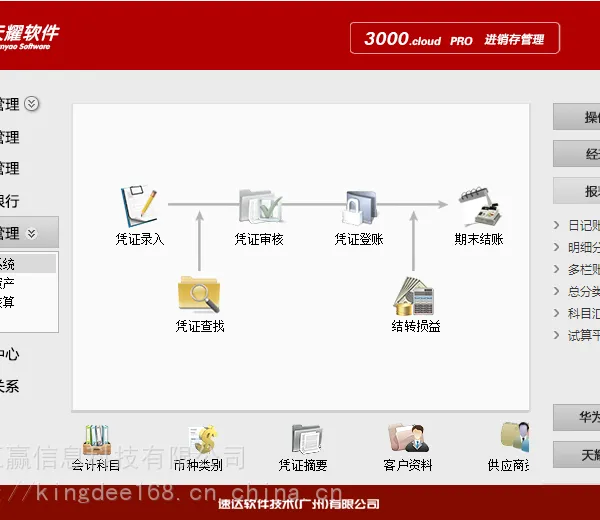This screenshot has width=600, height=520.
Task: Expand the top sidebar 管理 double-chevron
Action: pyautogui.click(x=32, y=104)
